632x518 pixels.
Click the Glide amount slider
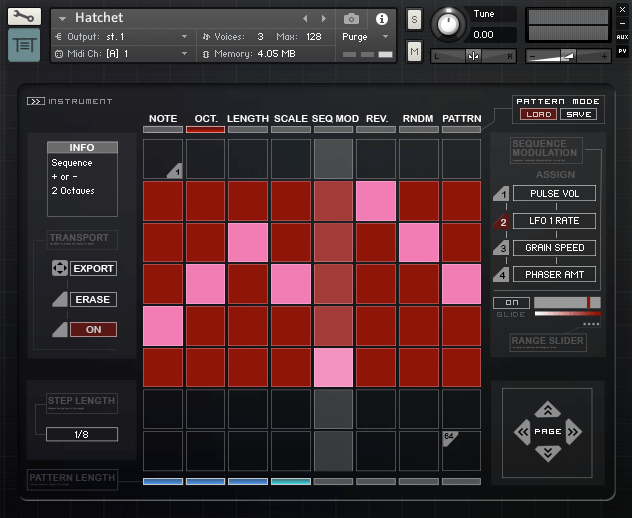[567, 302]
